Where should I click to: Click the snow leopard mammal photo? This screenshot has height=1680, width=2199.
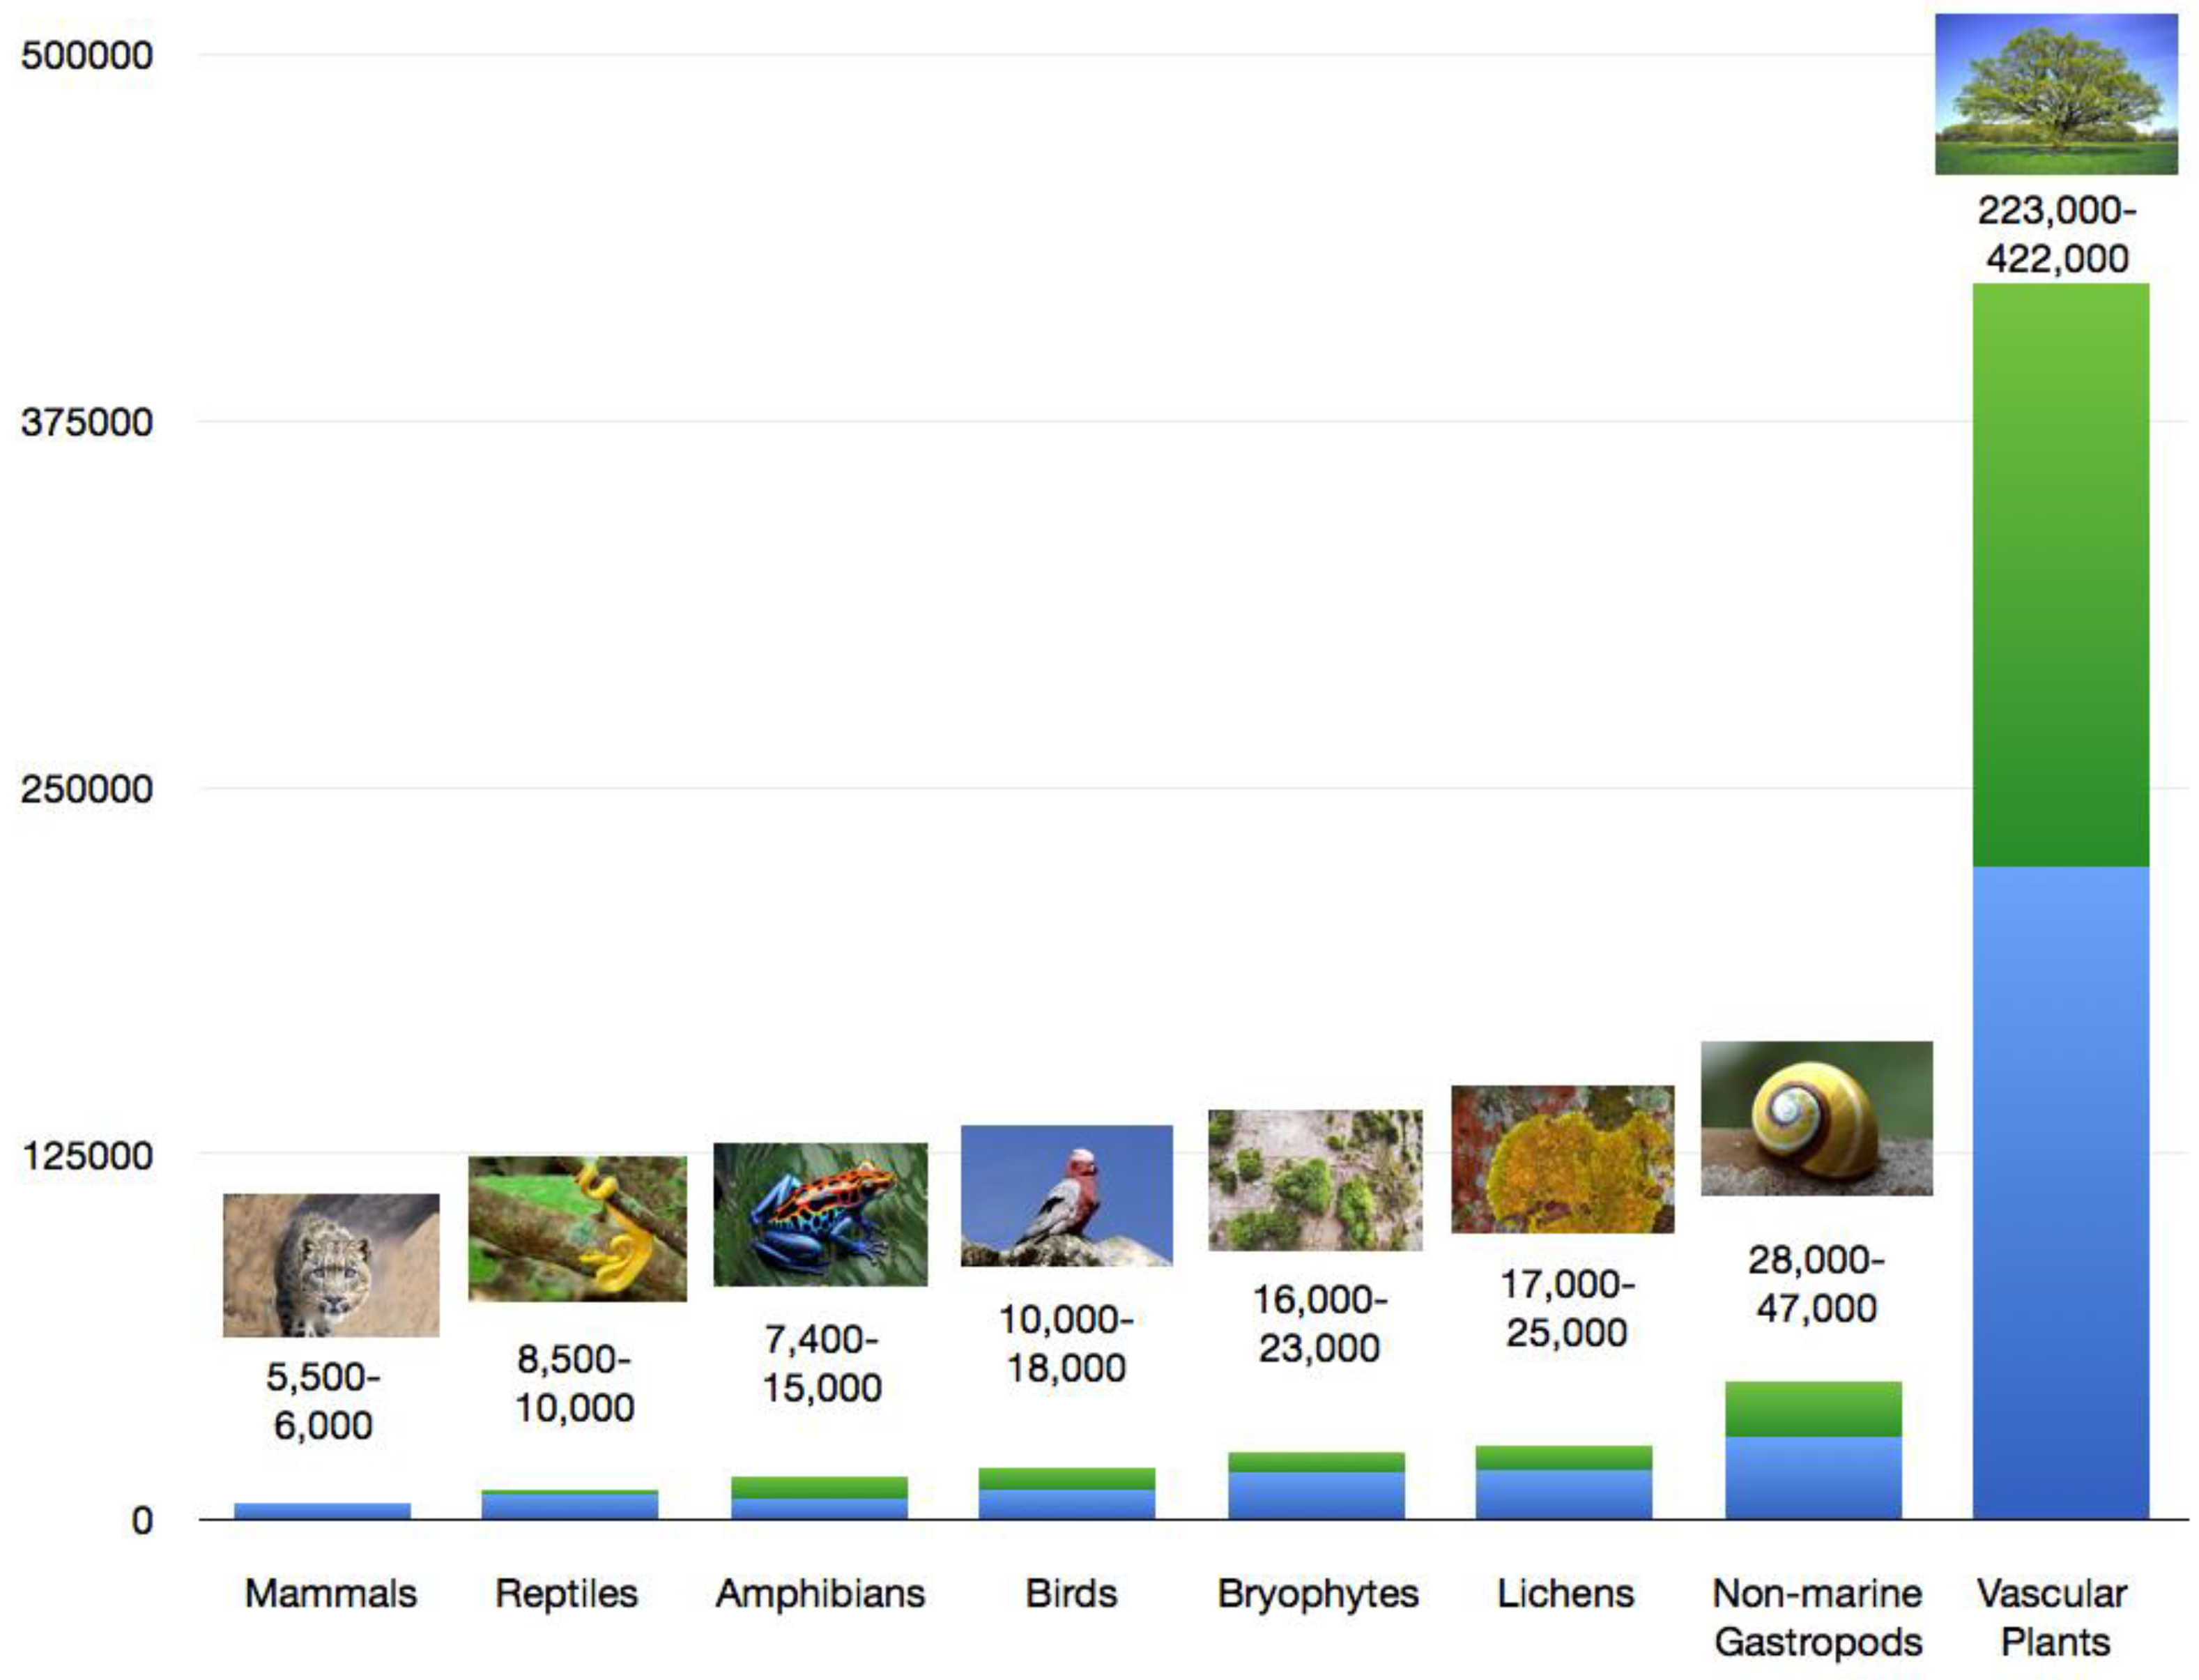coord(330,1264)
